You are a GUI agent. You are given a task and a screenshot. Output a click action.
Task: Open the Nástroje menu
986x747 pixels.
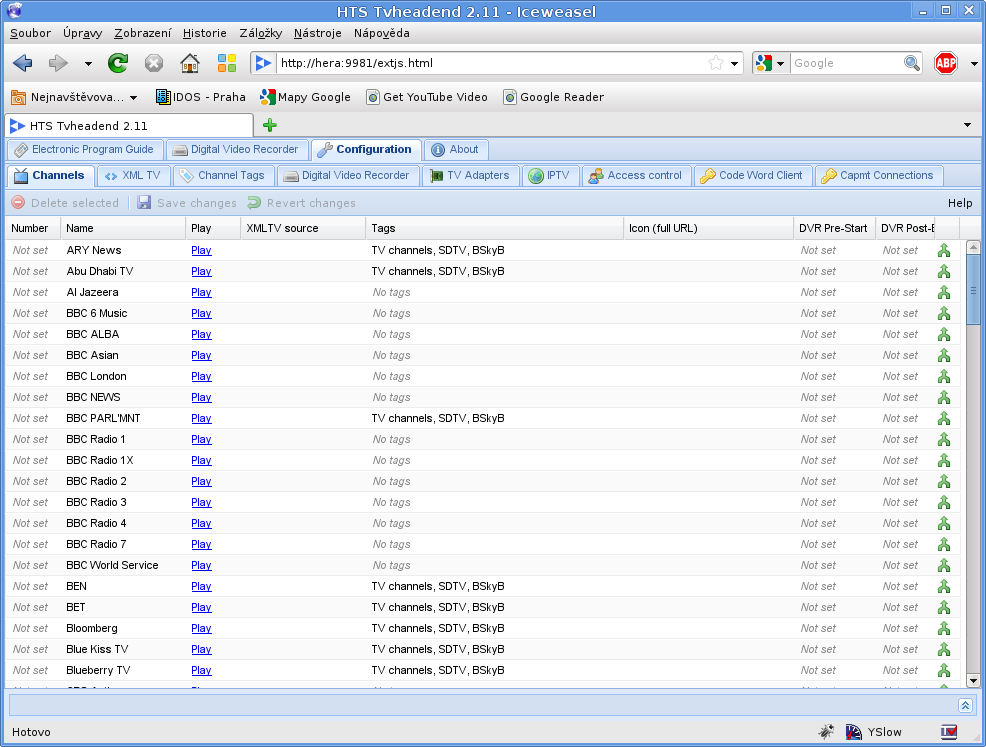coord(318,33)
